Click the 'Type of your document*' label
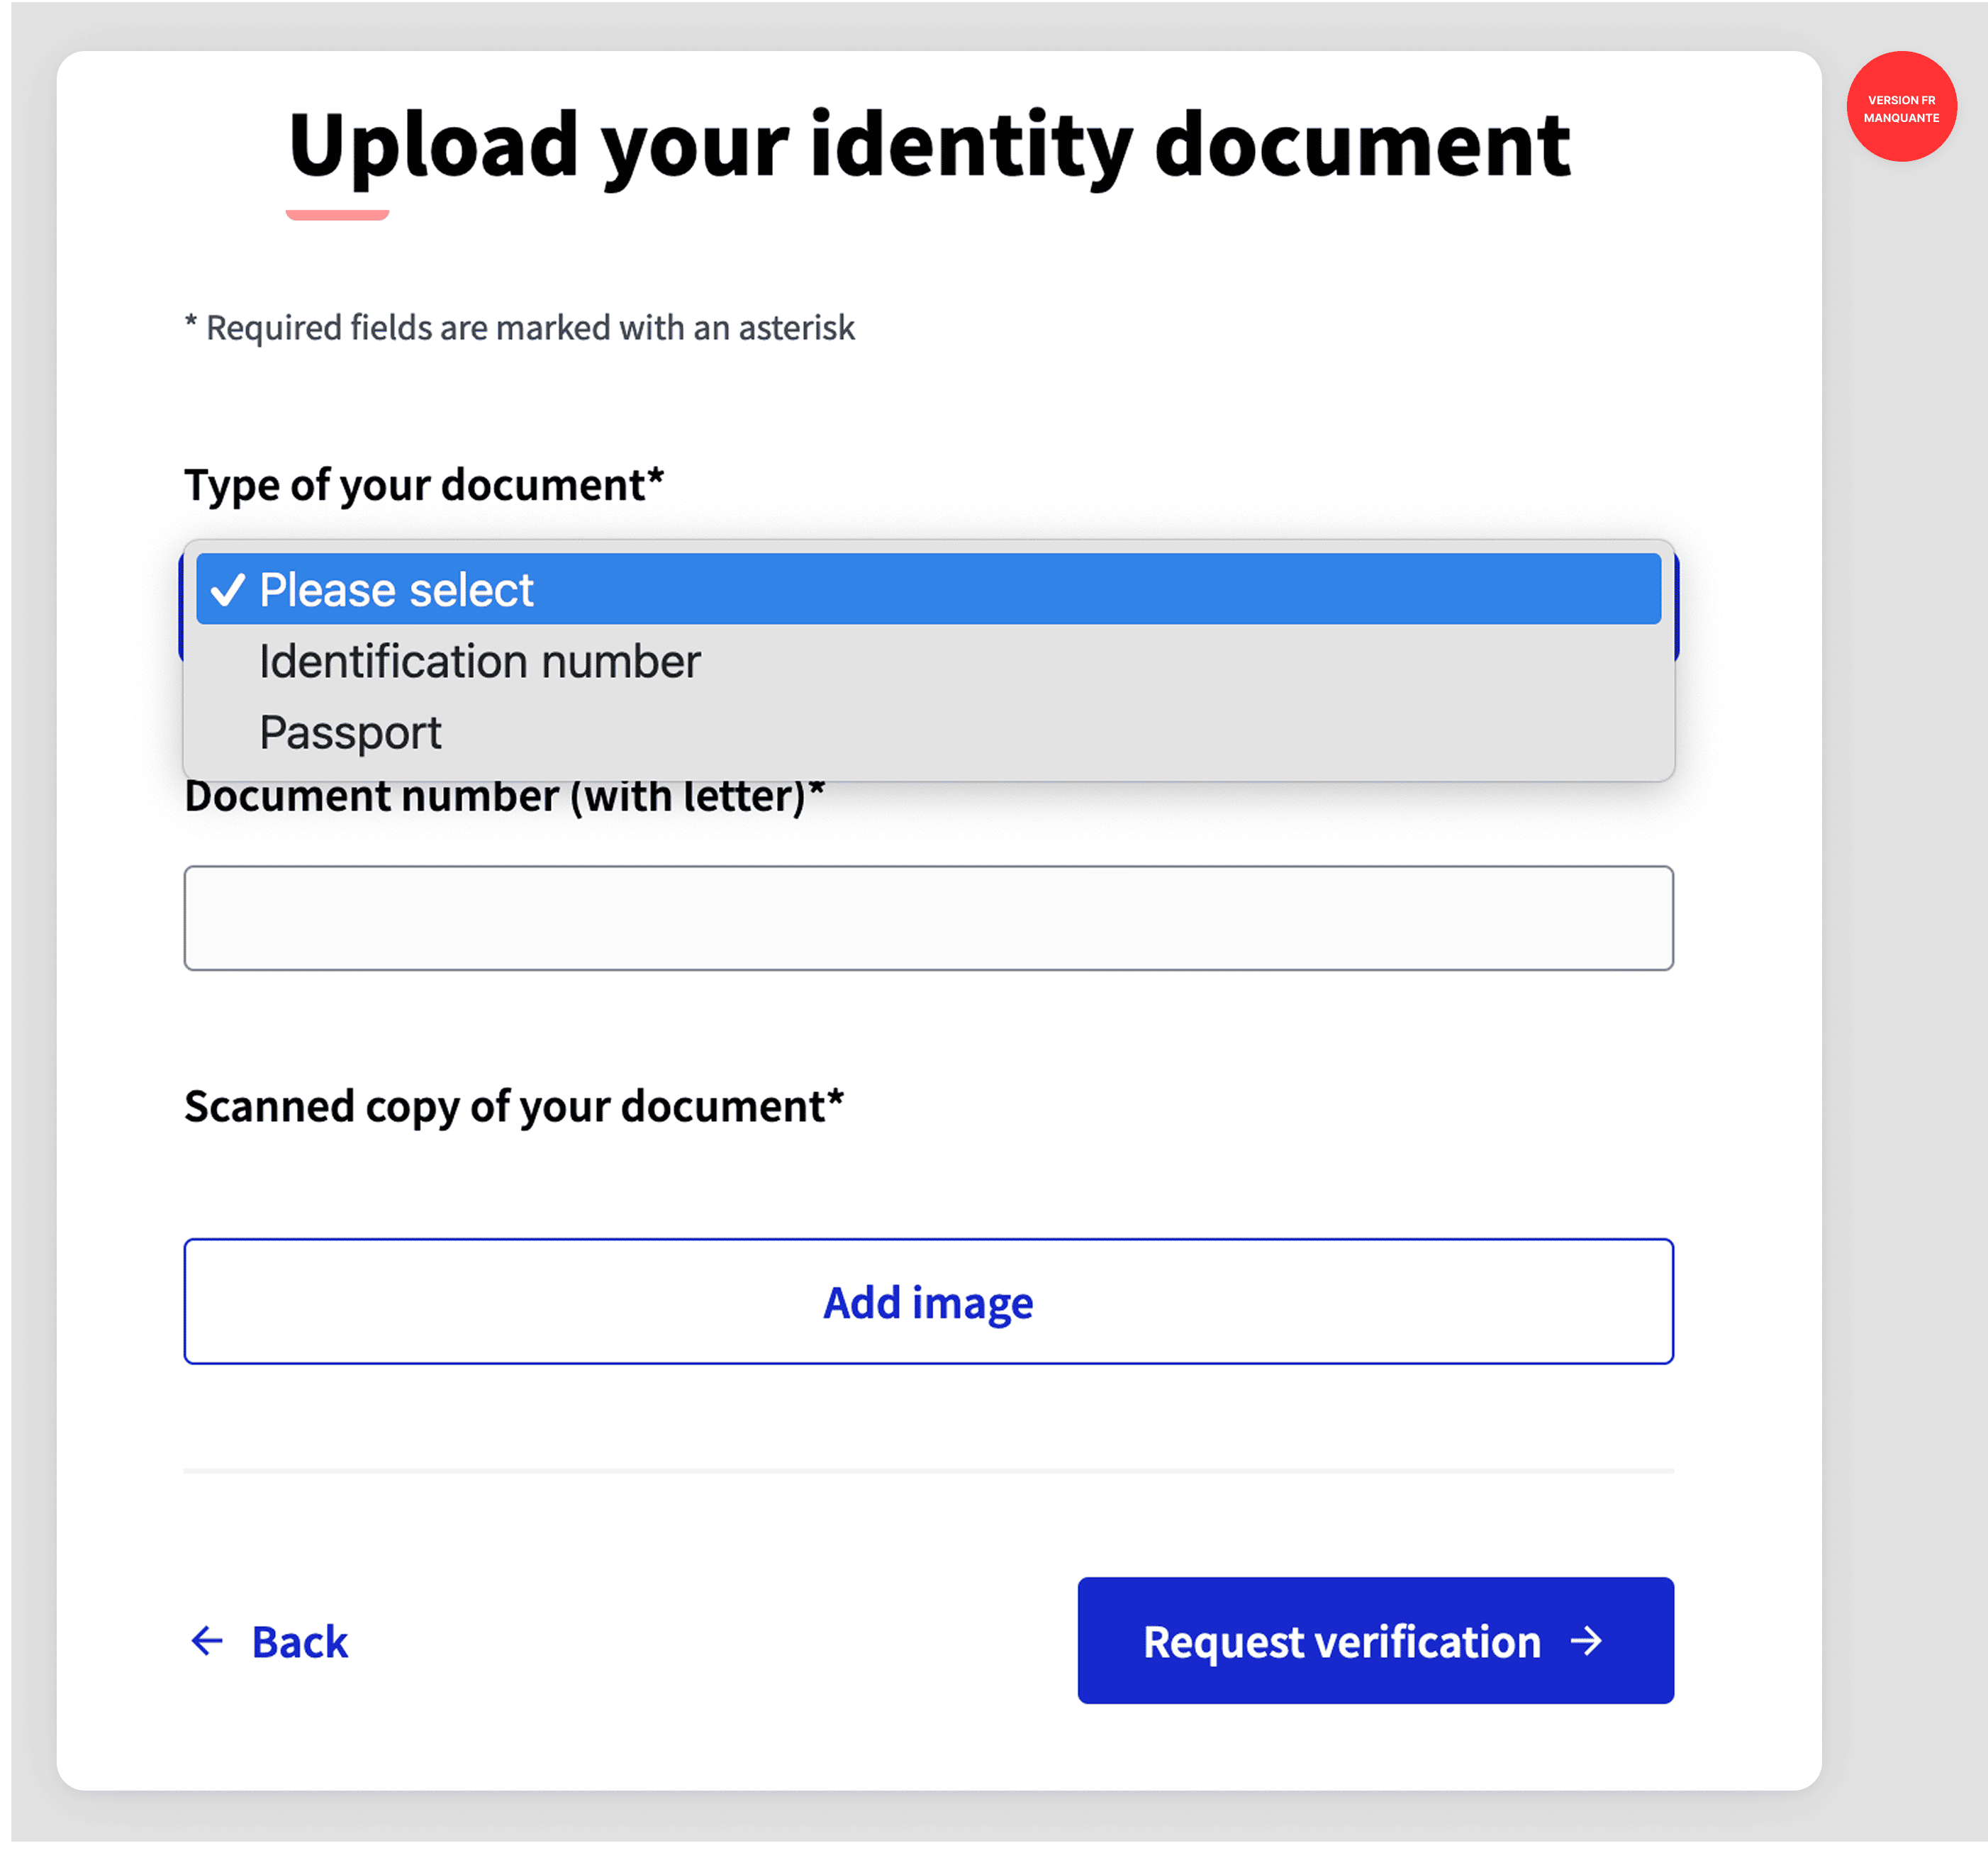1988x1853 pixels. [x=424, y=485]
